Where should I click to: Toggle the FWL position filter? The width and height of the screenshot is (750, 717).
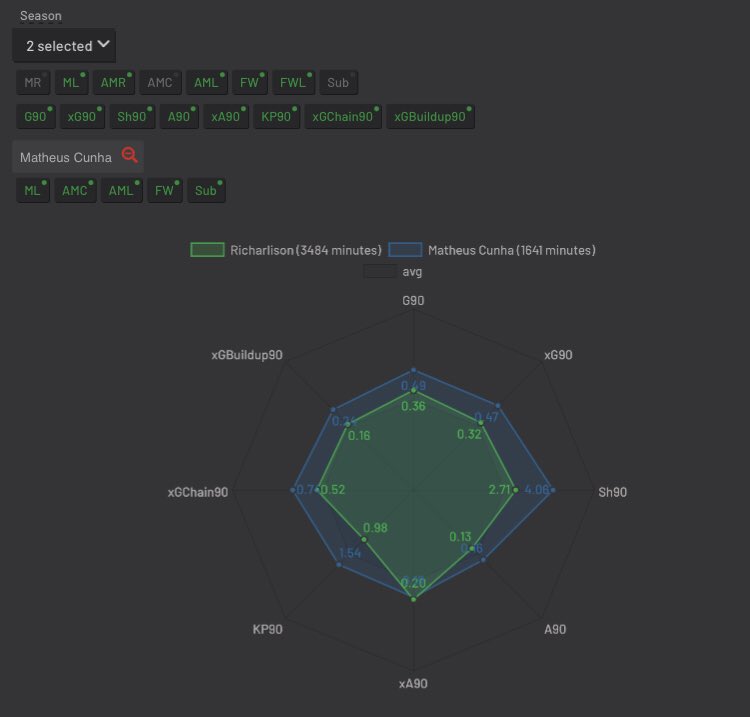(x=293, y=82)
